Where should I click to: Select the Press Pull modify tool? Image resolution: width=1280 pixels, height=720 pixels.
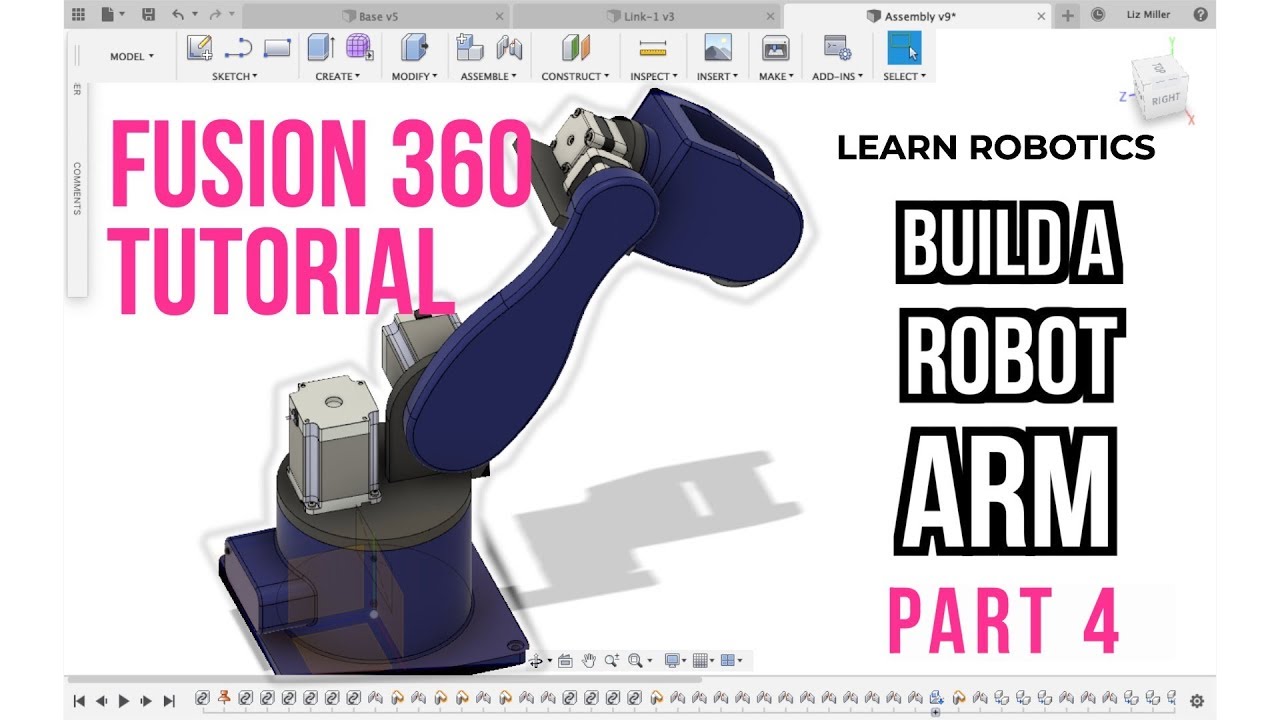coord(412,48)
